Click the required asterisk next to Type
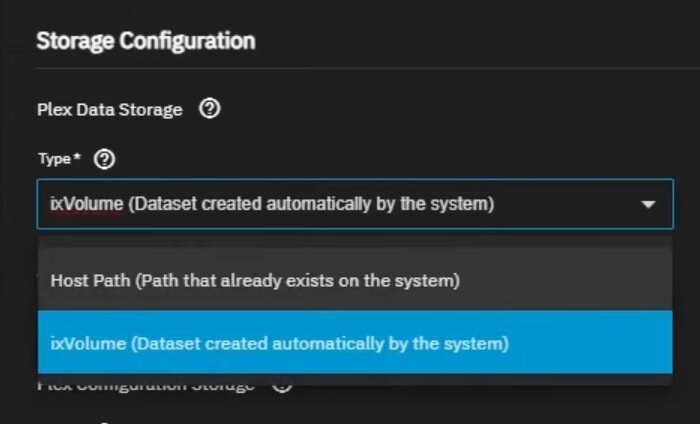 click(x=78, y=158)
